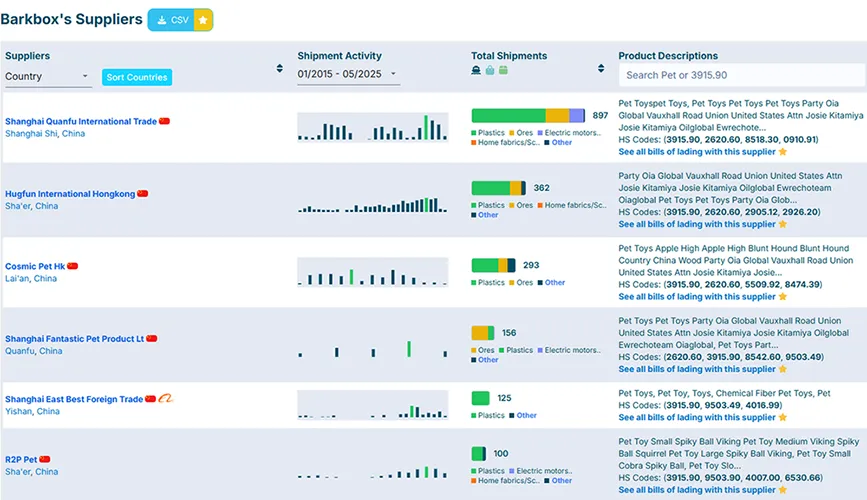Viewport: 867px width, 500px height.
Task: Click China flag beside Shanghai Fantastic Pet
Action: click(x=152, y=338)
